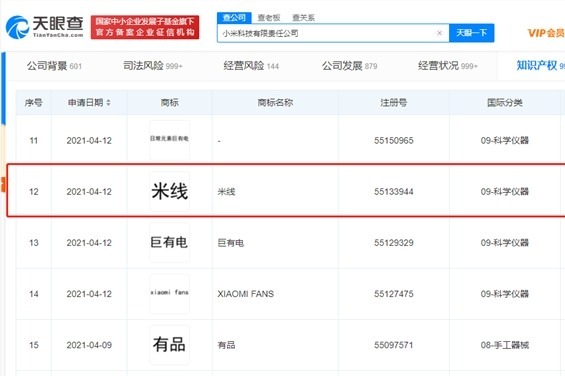
Task: Select registration number 55133944
Action: coord(393,192)
